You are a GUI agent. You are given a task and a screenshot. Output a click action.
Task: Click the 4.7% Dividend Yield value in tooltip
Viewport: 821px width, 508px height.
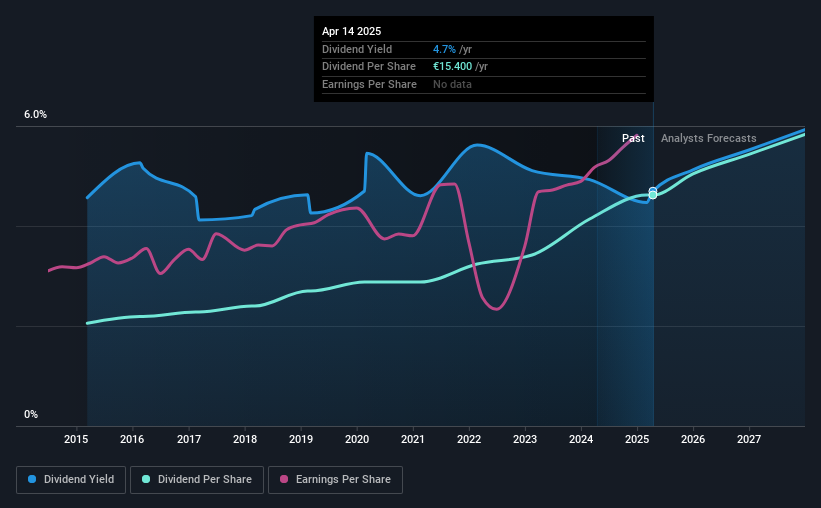(444, 49)
